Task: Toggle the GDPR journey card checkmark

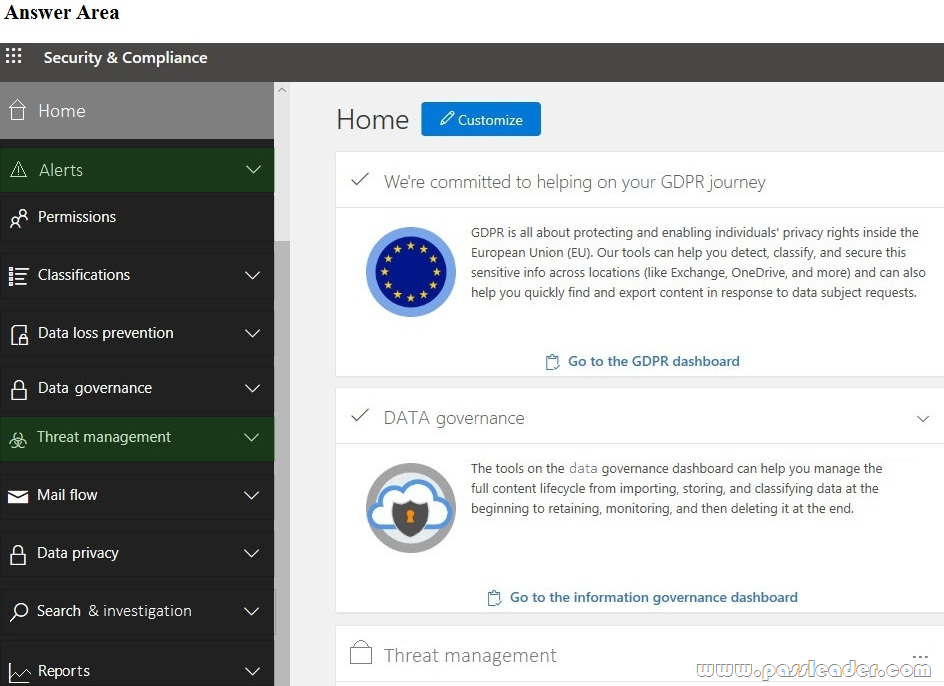Action: 360,179
